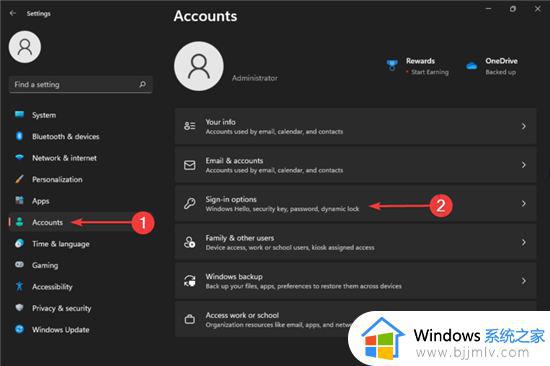550x366 pixels.
Task: Click the Accounts page heading
Action: pos(205,16)
